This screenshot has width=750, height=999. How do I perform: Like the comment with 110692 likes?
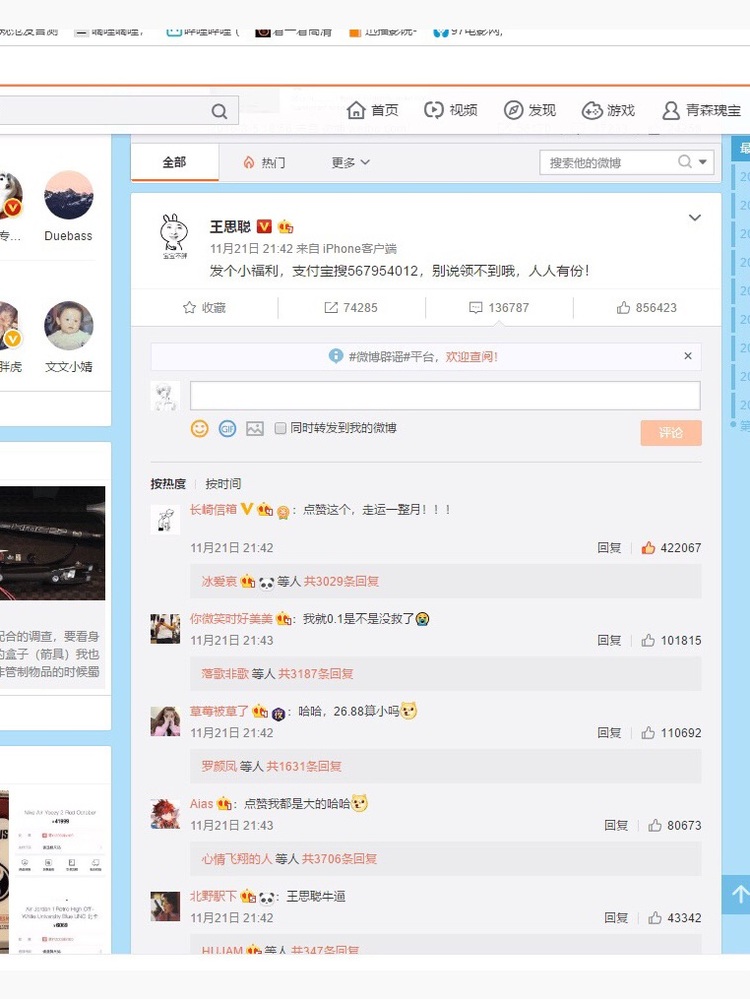click(x=648, y=733)
